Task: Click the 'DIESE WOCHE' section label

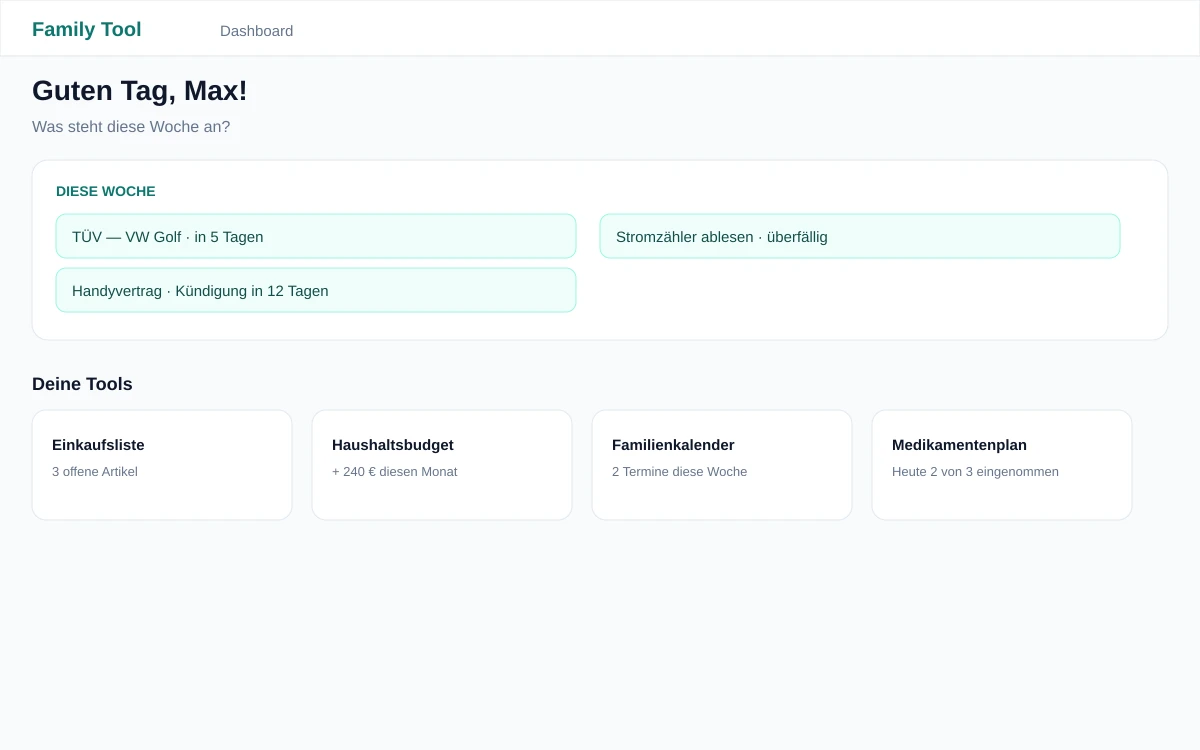Action: [106, 191]
